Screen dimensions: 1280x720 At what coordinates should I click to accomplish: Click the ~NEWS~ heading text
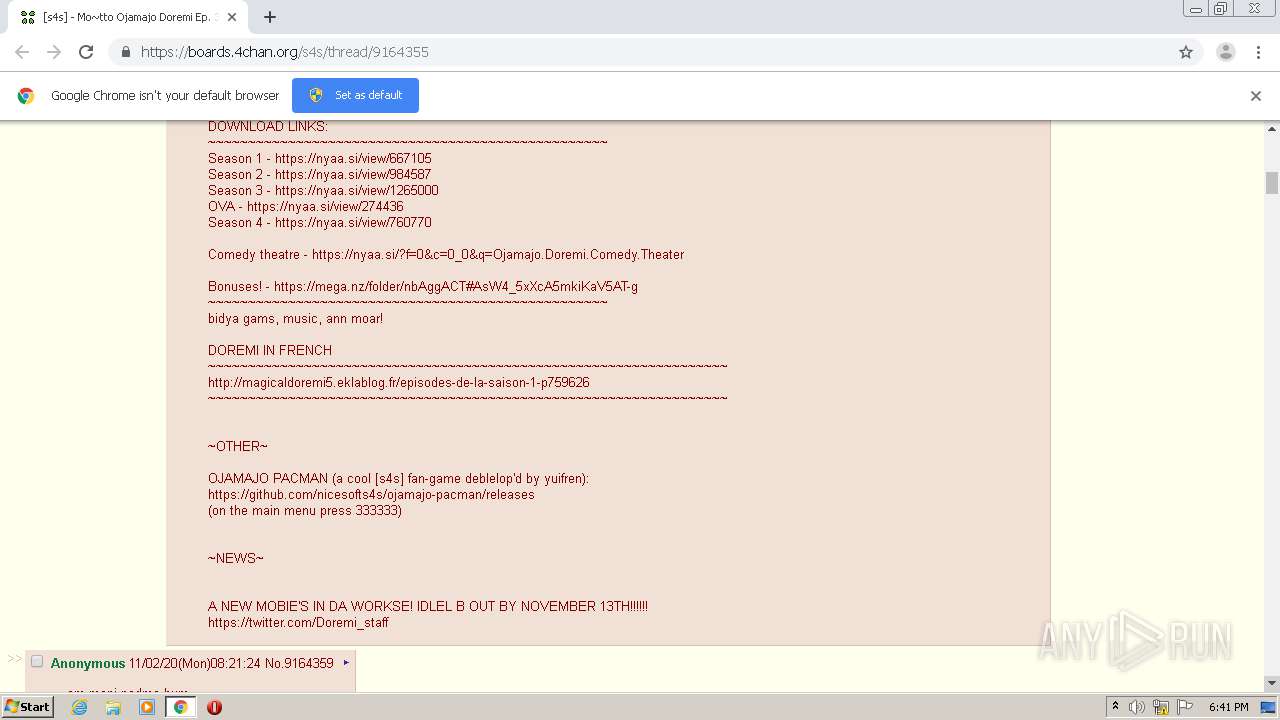click(x=236, y=558)
